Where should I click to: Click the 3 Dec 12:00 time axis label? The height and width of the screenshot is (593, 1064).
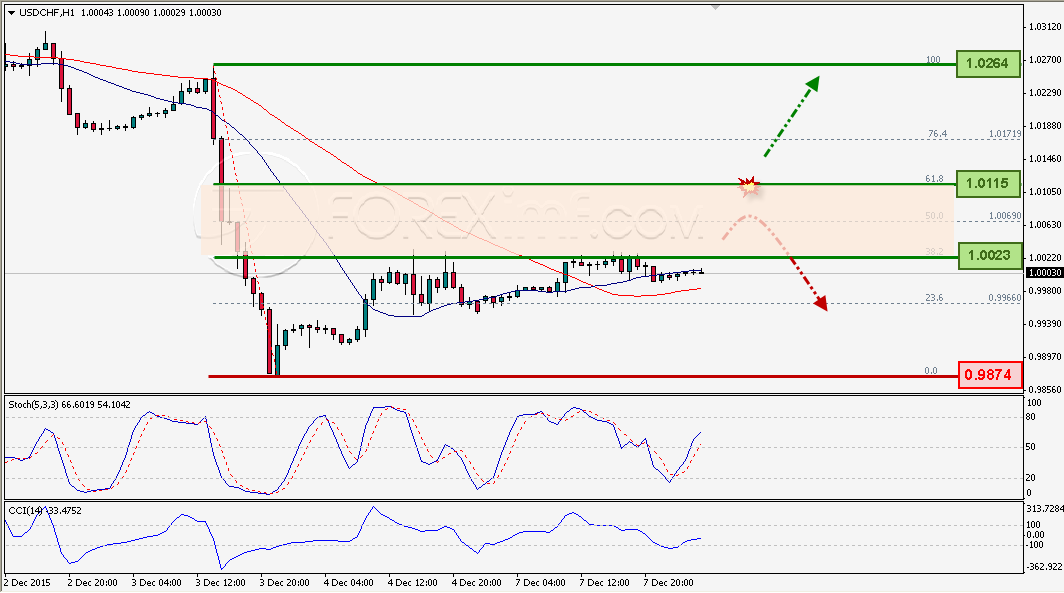pos(221,583)
